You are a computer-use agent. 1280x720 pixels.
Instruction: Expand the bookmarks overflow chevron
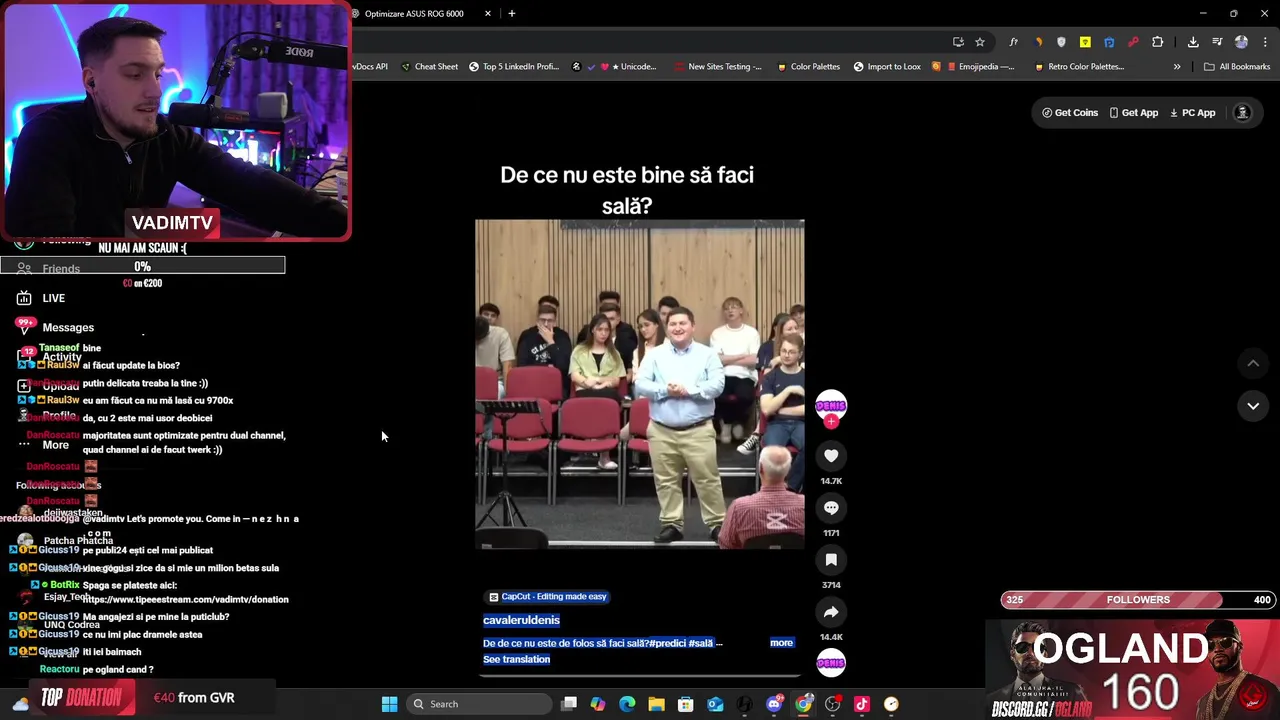pyautogui.click(x=1177, y=67)
